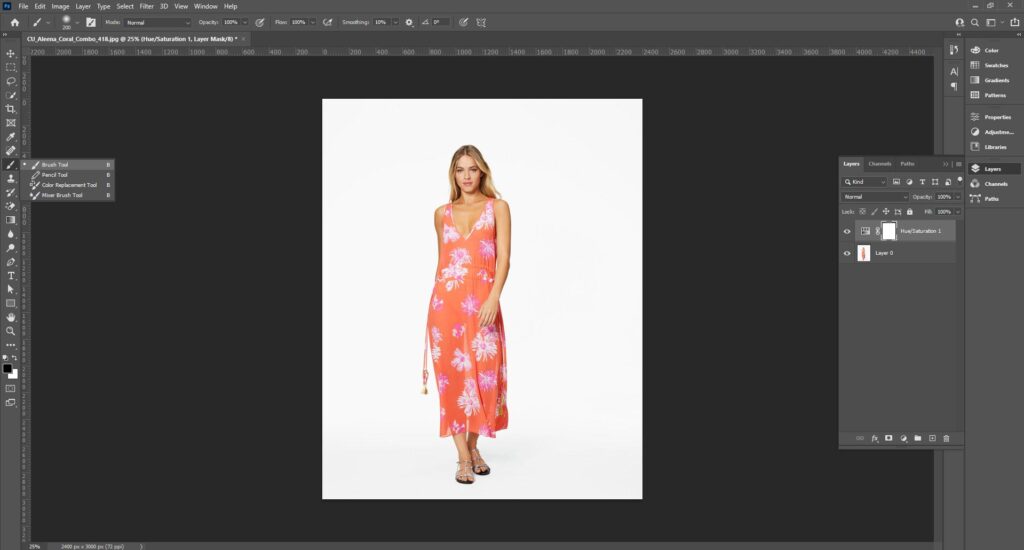Image resolution: width=1024 pixels, height=550 pixels.
Task: Open the brush settings panel toggle
Action: [91, 22]
